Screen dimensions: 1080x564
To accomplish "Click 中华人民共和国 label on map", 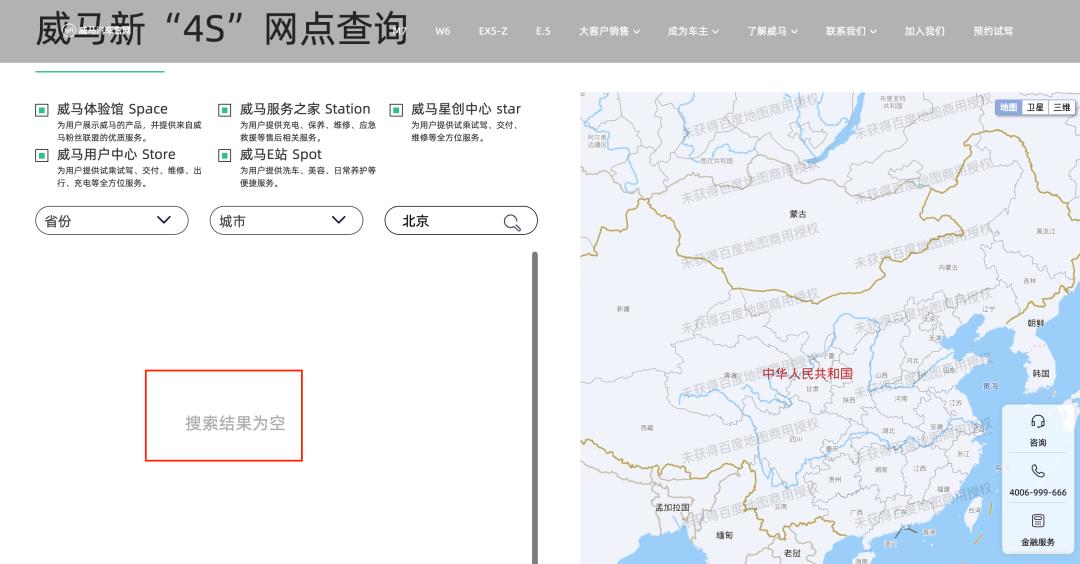I will (807, 374).
